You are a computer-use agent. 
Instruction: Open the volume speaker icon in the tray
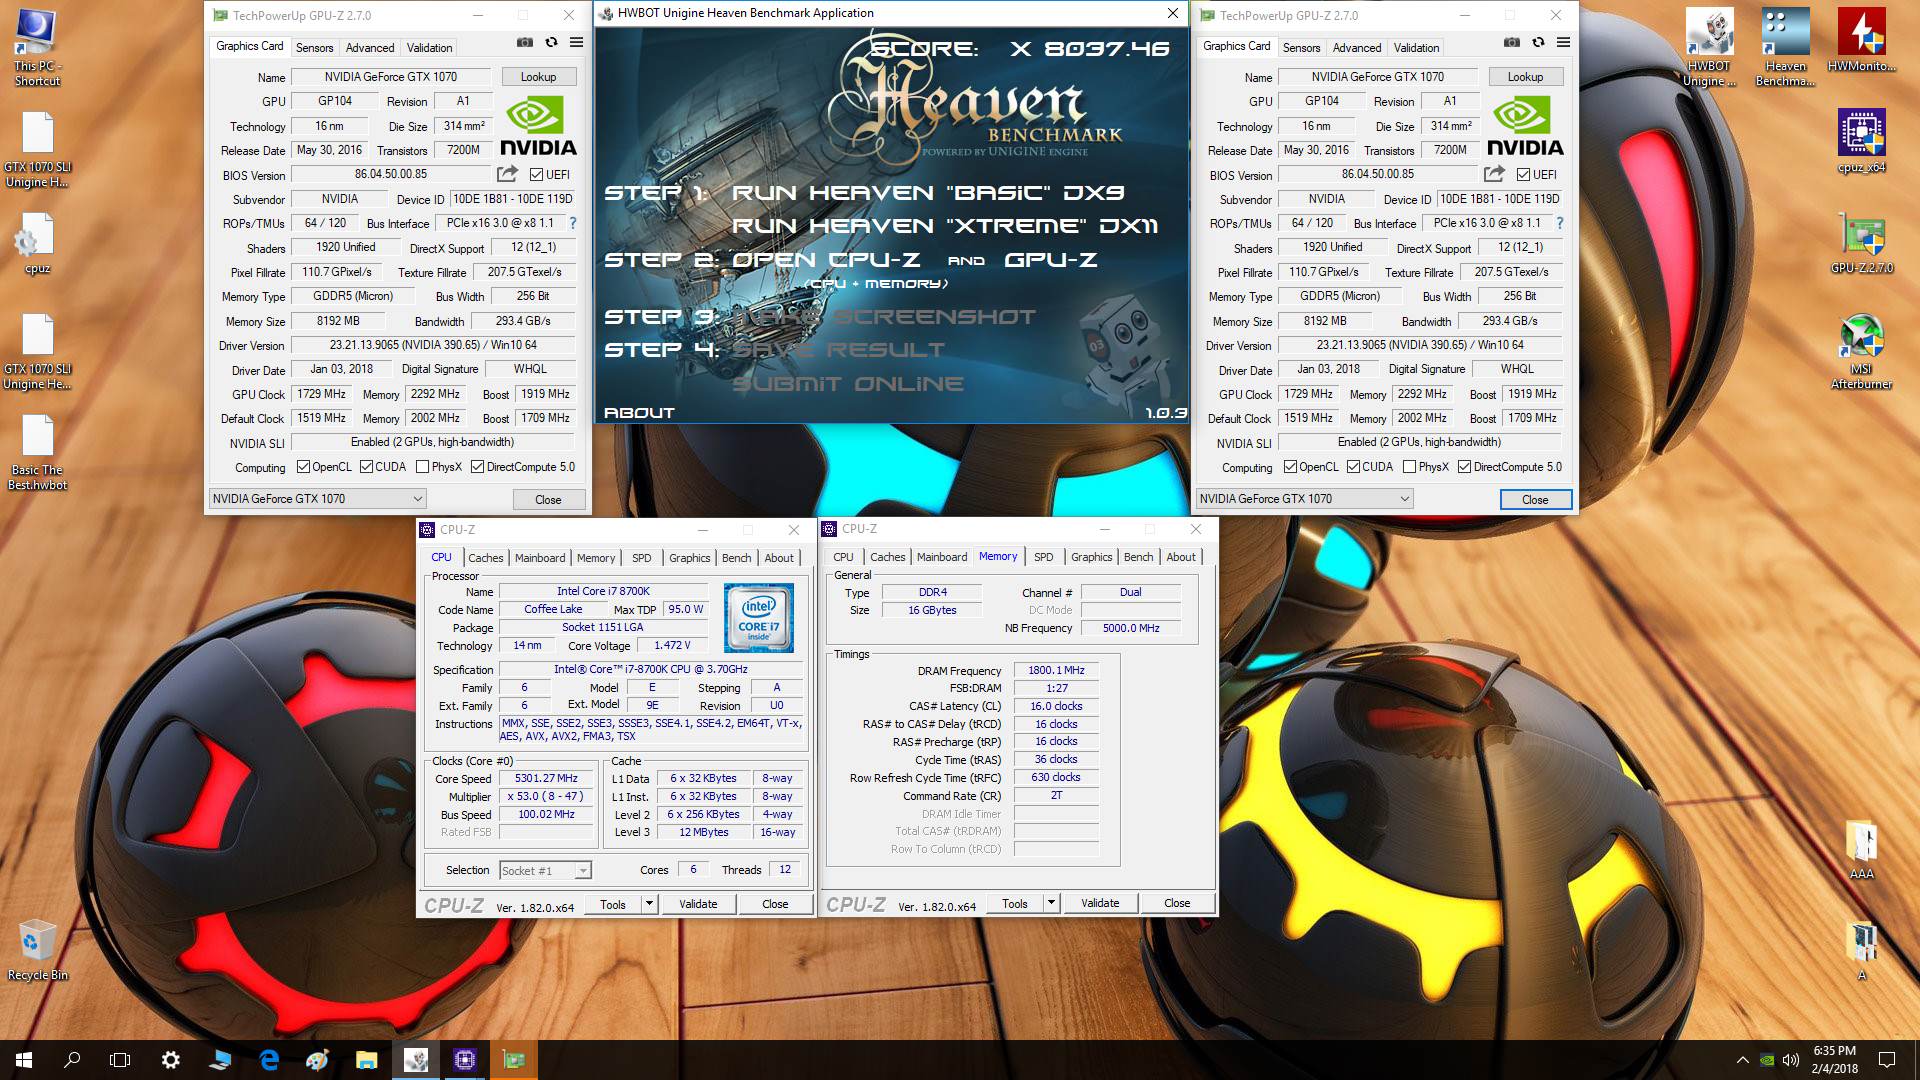coord(1790,1060)
